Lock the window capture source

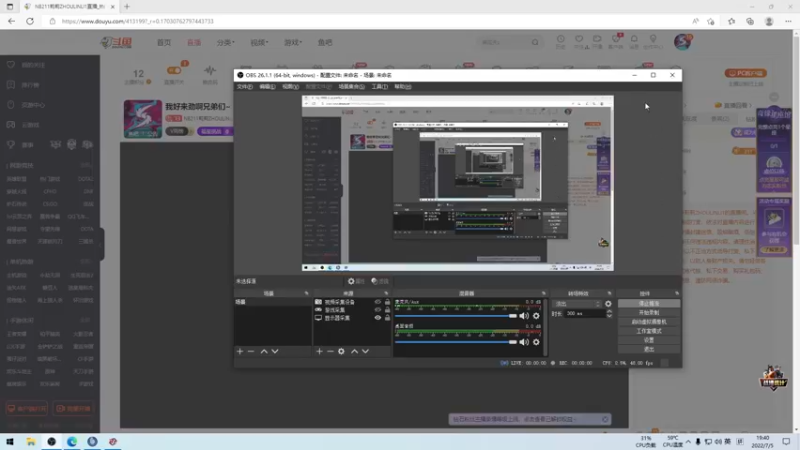pyautogui.click(x=387, y=310)
